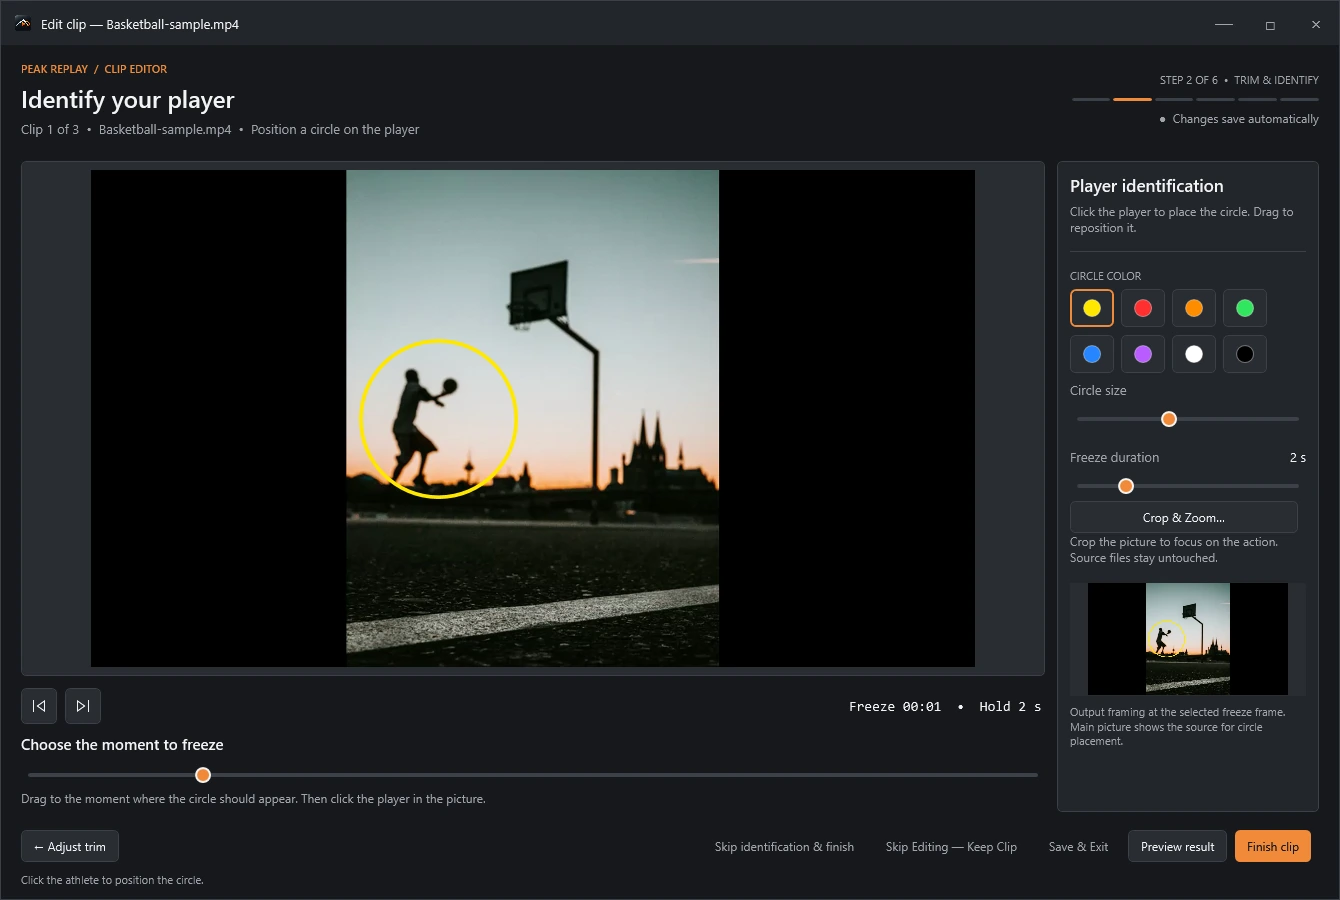Click the freeze moment timeline handle
Viewport: 1340px width, 900px height.
[203, 775]
